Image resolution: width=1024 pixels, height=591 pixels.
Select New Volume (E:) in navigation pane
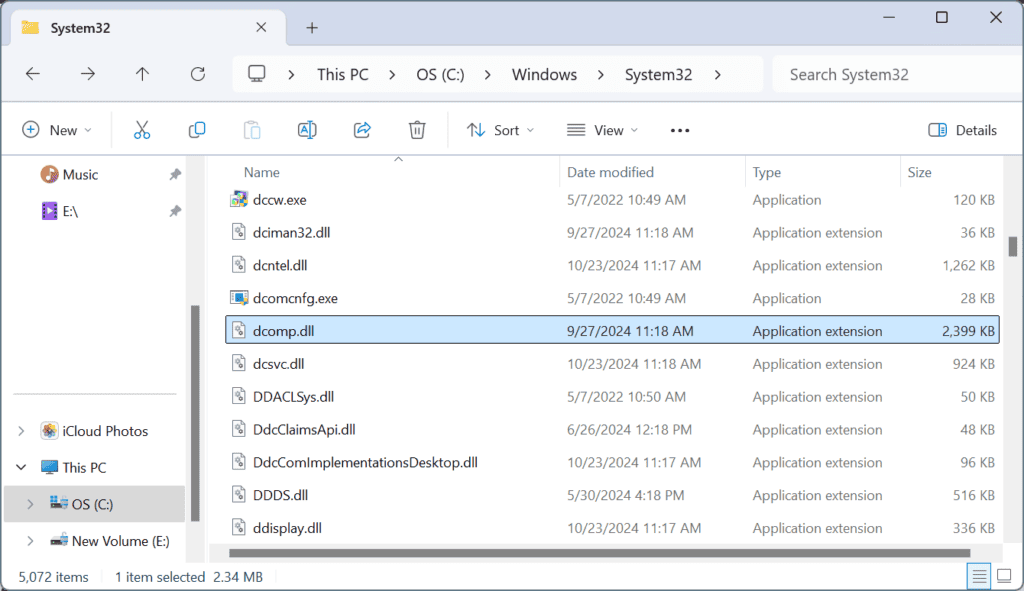[x=120, y=541]
